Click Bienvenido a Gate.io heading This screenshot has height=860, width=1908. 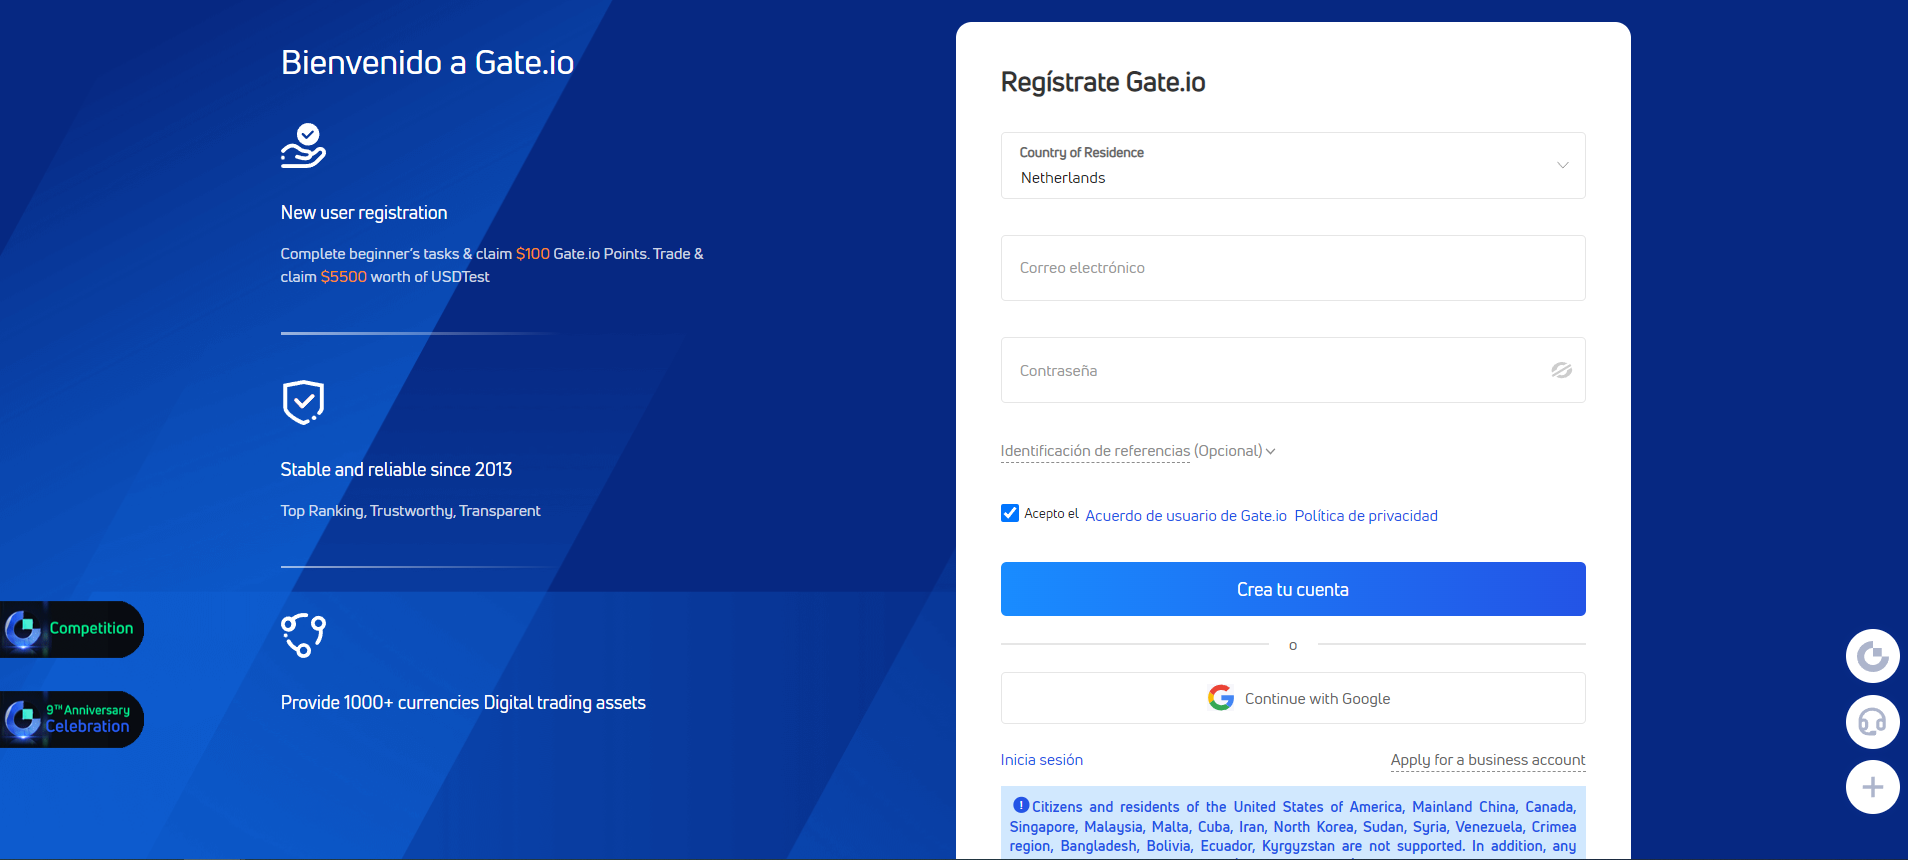point(427,63)
